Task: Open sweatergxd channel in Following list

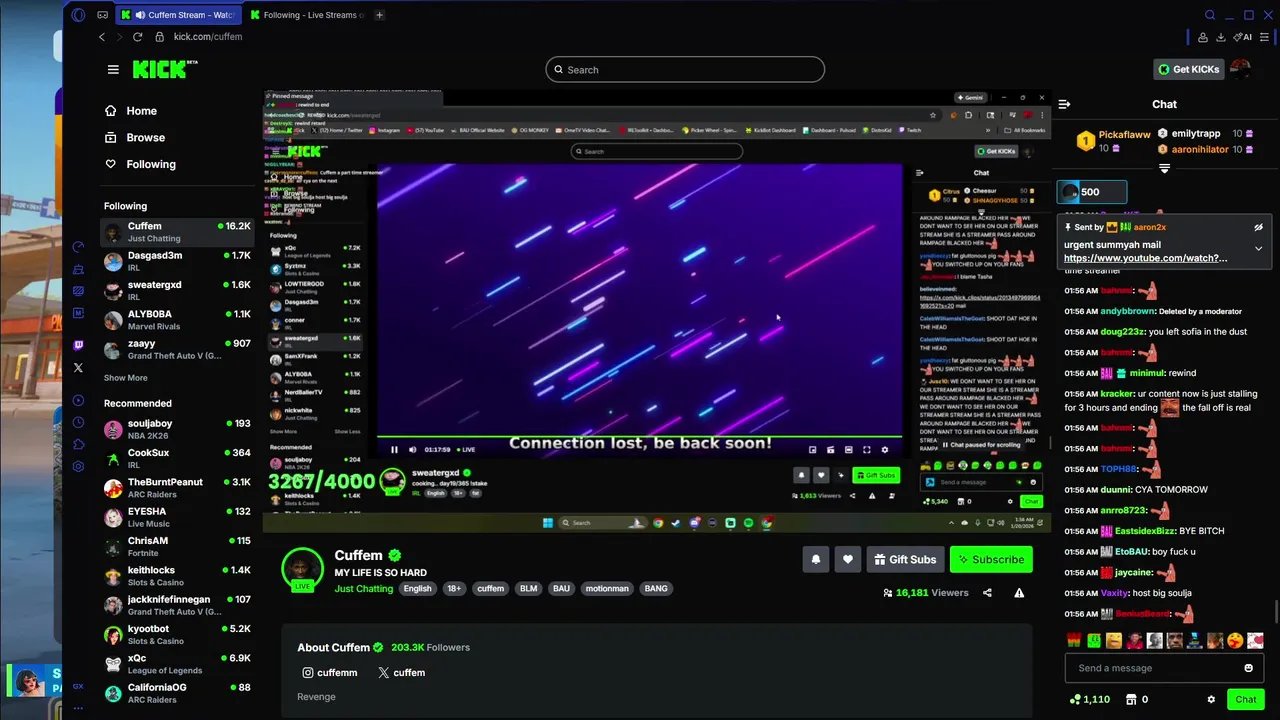Action: [177, 291]
